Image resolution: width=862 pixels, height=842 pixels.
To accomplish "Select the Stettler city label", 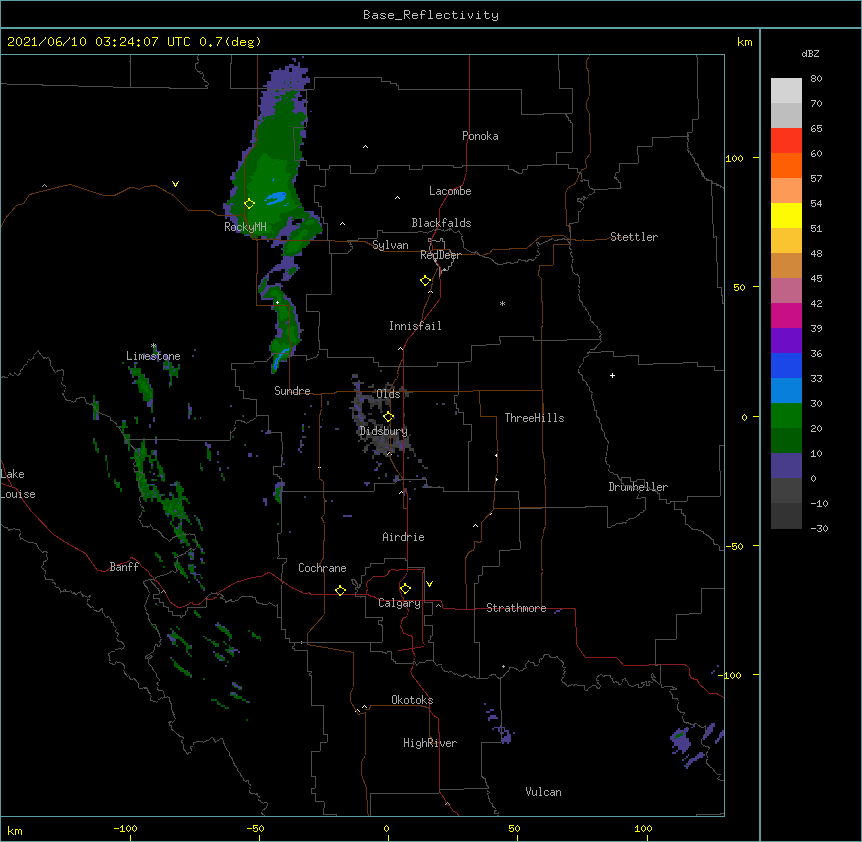I will point(634,237).
